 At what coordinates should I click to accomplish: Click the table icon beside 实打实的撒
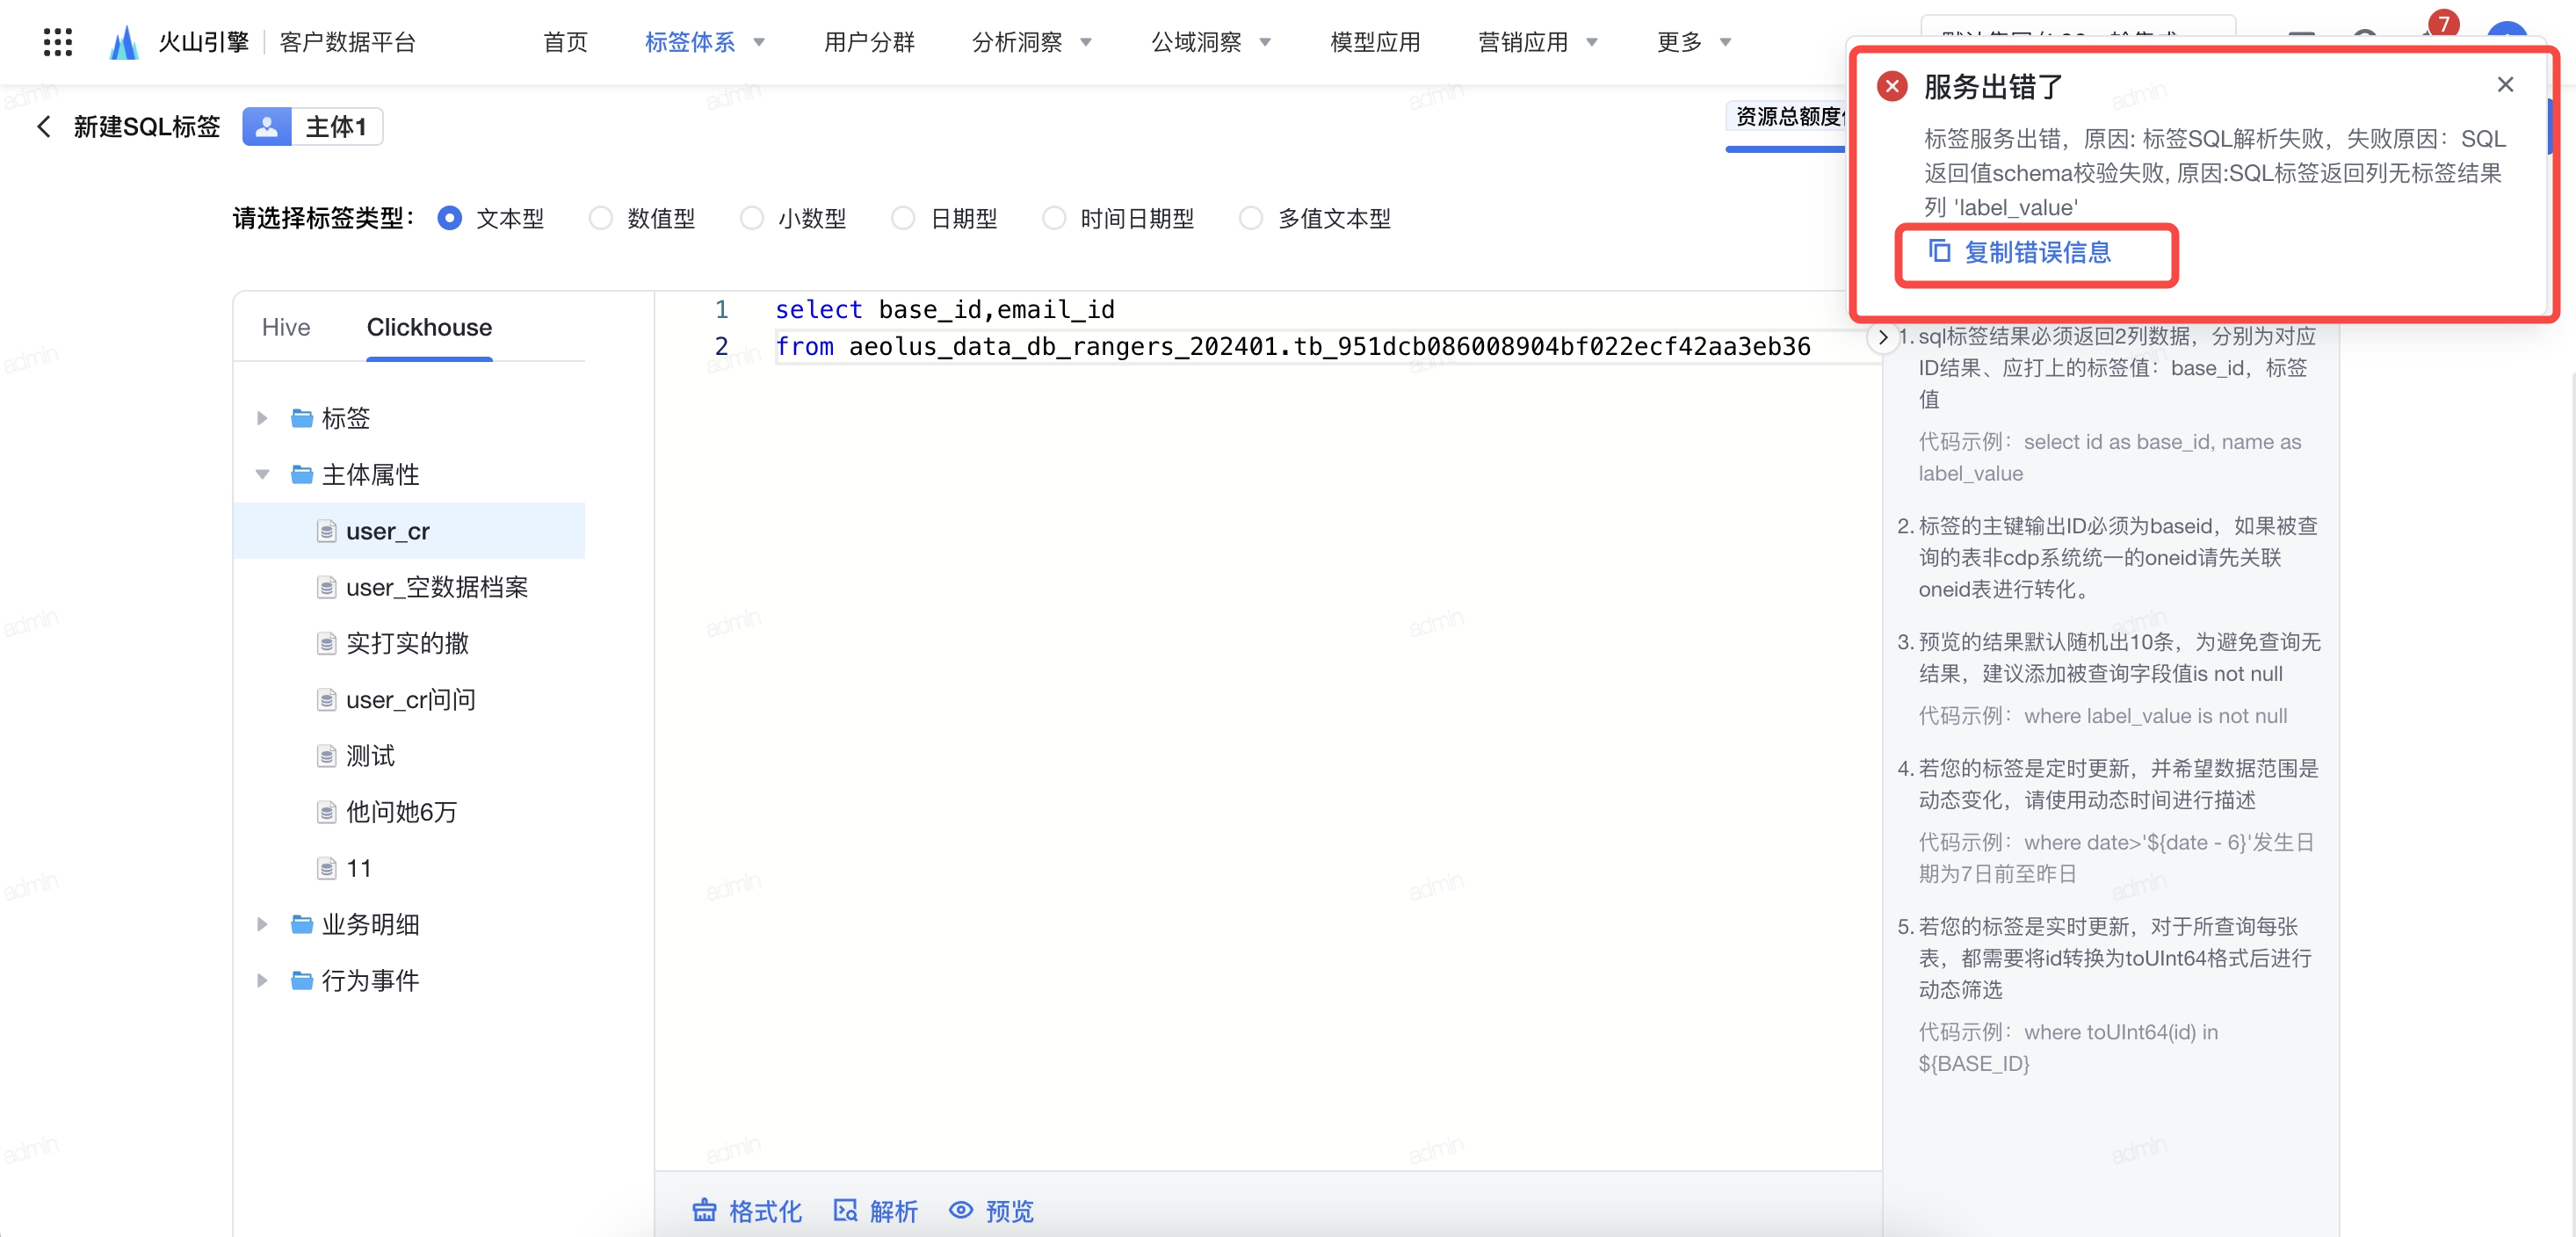click(x=326, y=643)
